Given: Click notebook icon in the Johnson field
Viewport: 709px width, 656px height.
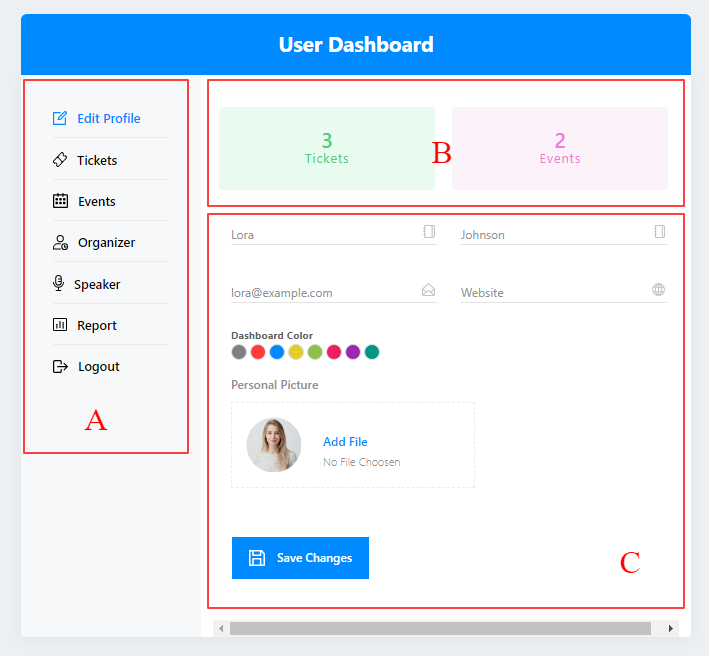Looking at the screenshot, I should click(x=660, y=231).
